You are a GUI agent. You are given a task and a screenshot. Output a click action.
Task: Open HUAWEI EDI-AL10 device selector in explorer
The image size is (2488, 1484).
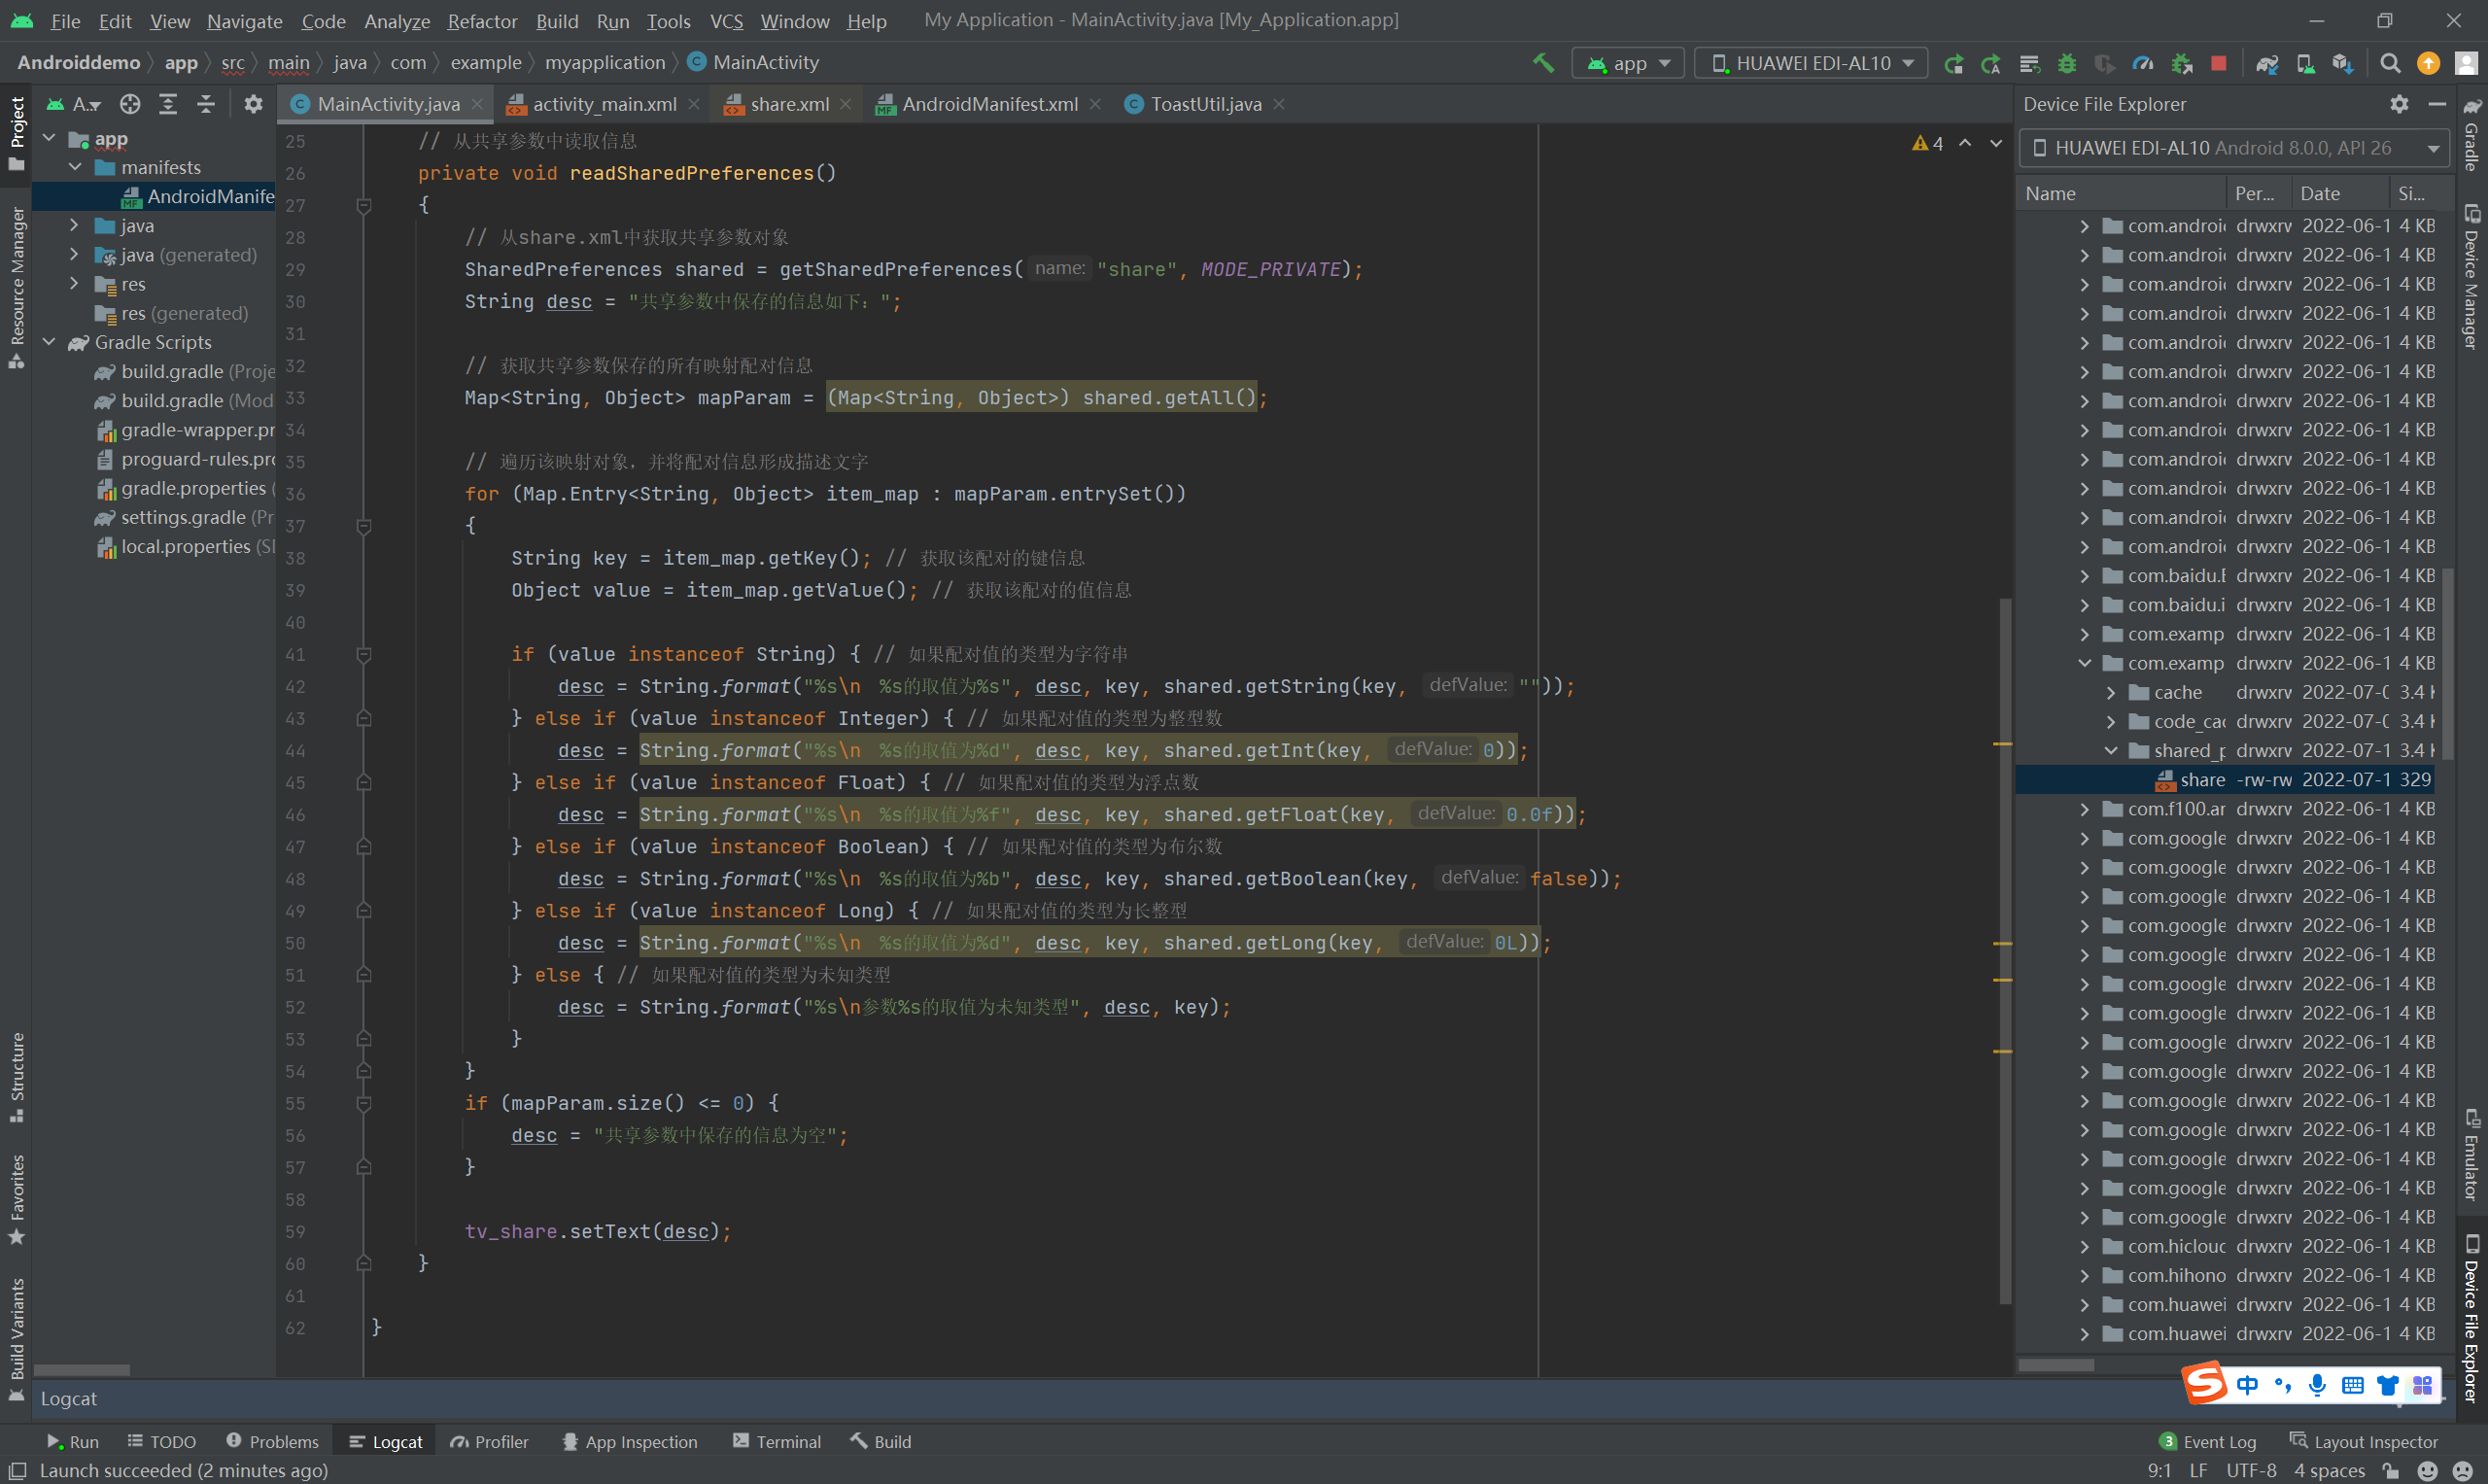click(2234, 148)
